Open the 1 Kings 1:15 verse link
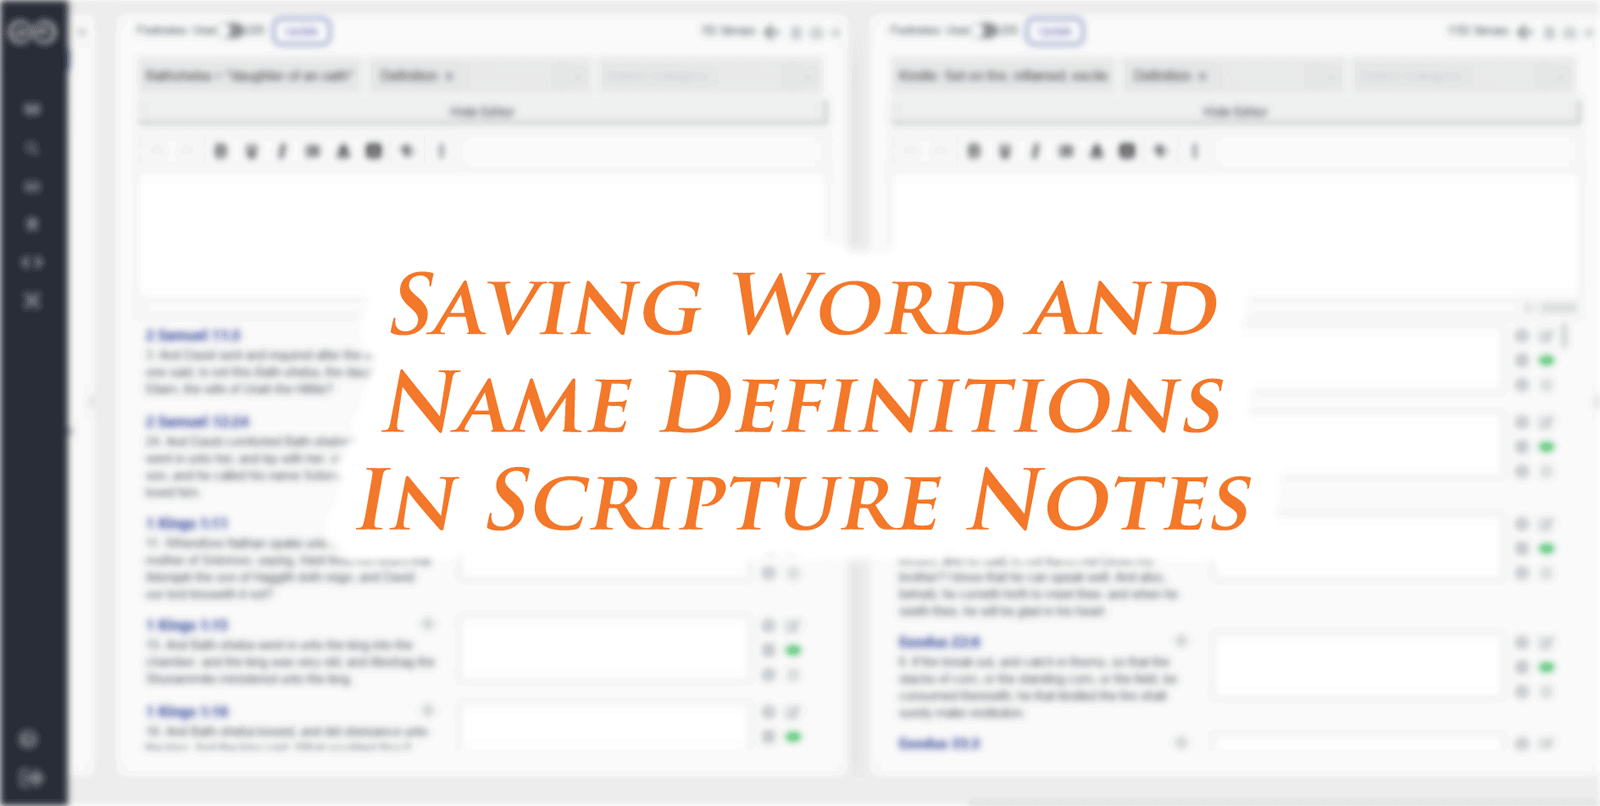The height and width of the screenshot is (806, 1600). pyautogui.click(x=187, y=625)
